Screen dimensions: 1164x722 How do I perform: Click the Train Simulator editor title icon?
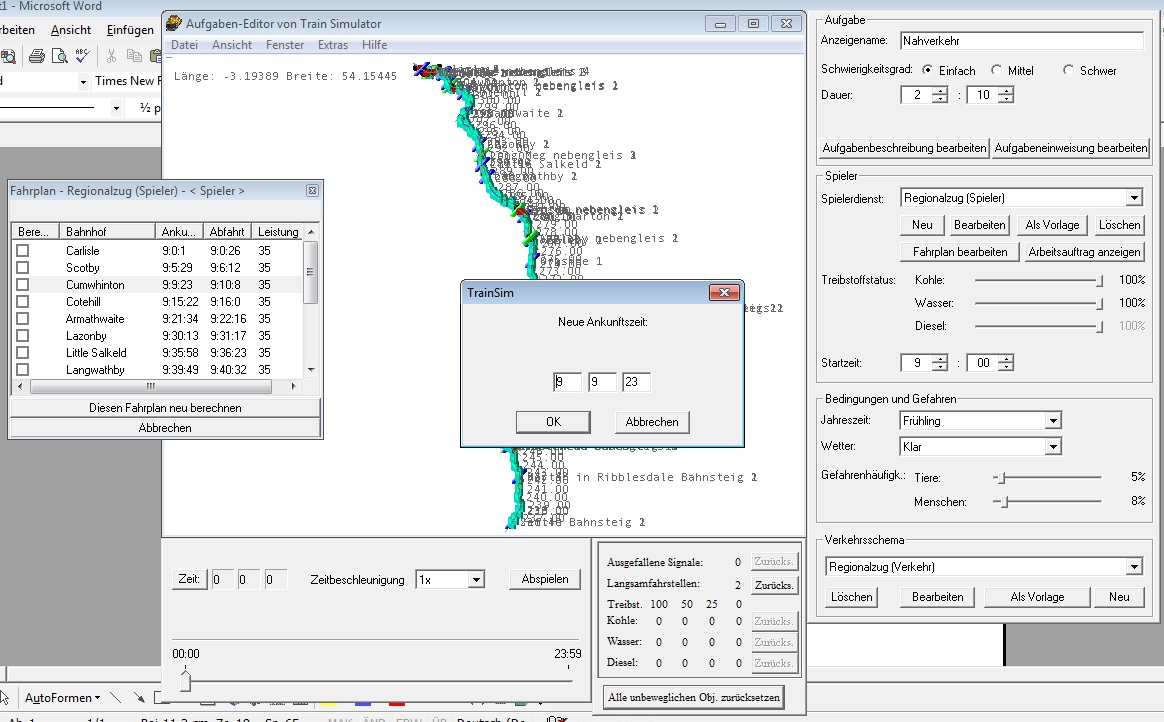pyautogui.click(x=174, y=23)
